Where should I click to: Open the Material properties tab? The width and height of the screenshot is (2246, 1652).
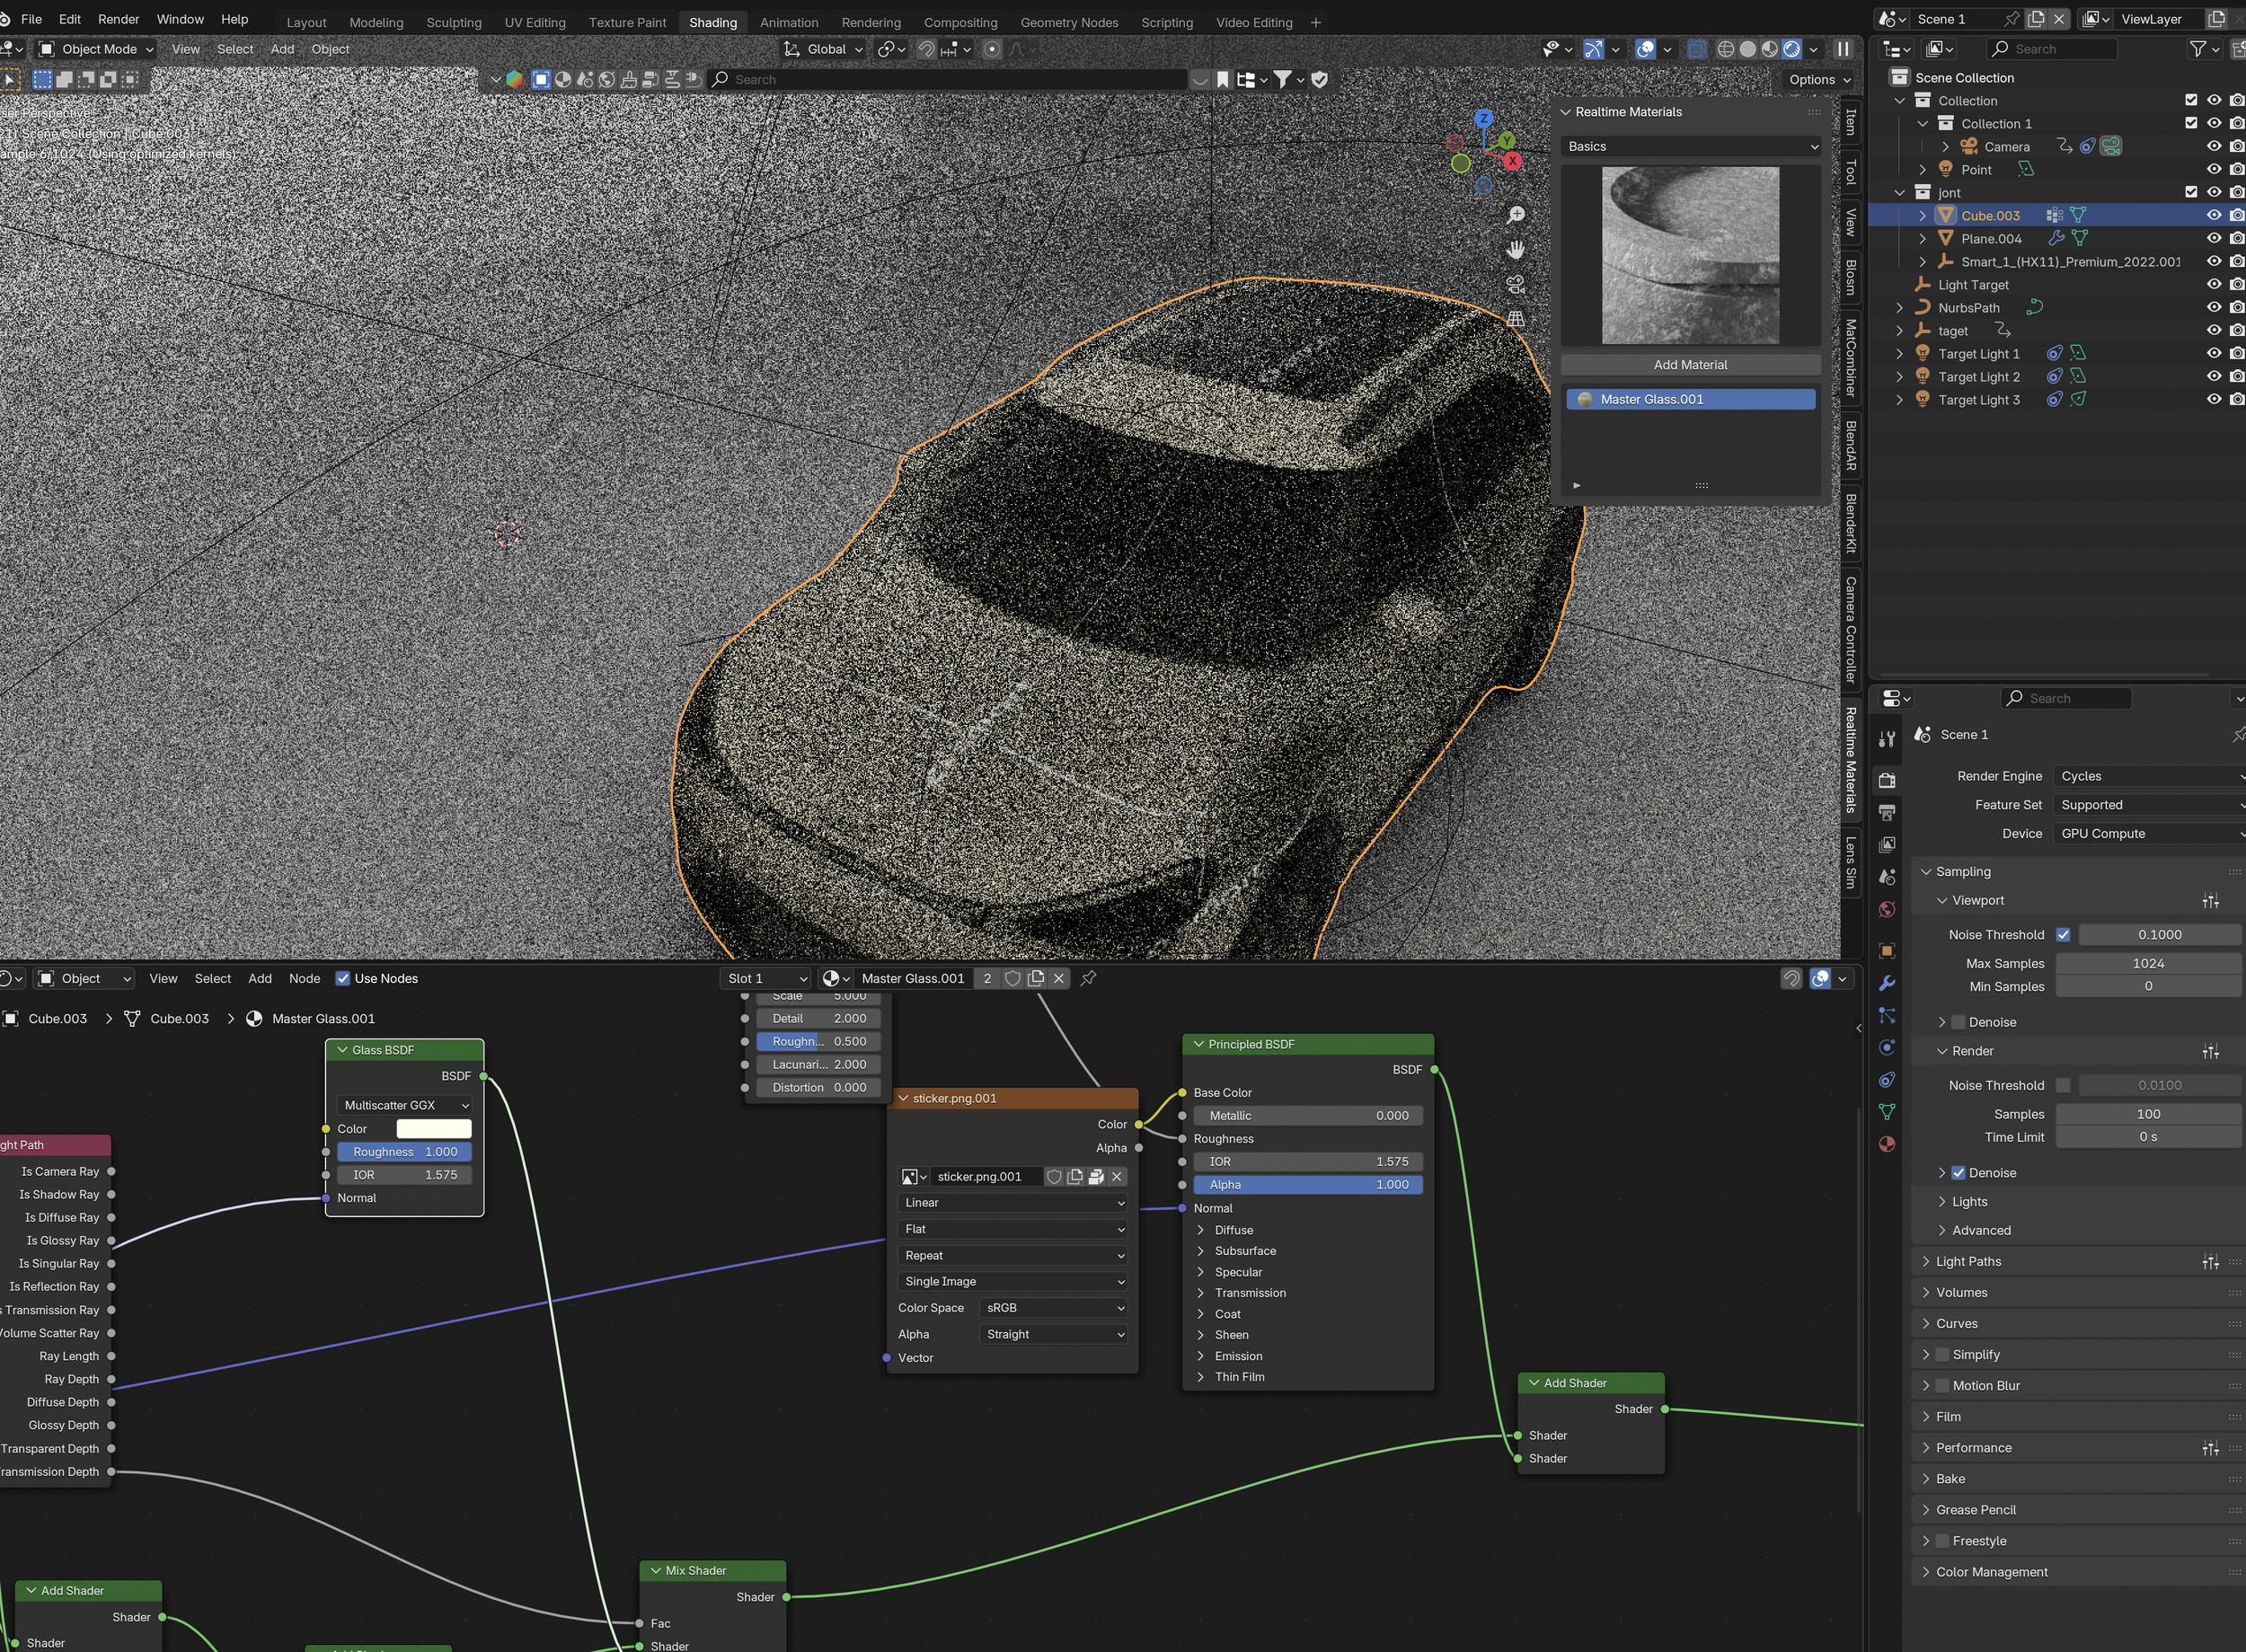tap(1887, 1144)
